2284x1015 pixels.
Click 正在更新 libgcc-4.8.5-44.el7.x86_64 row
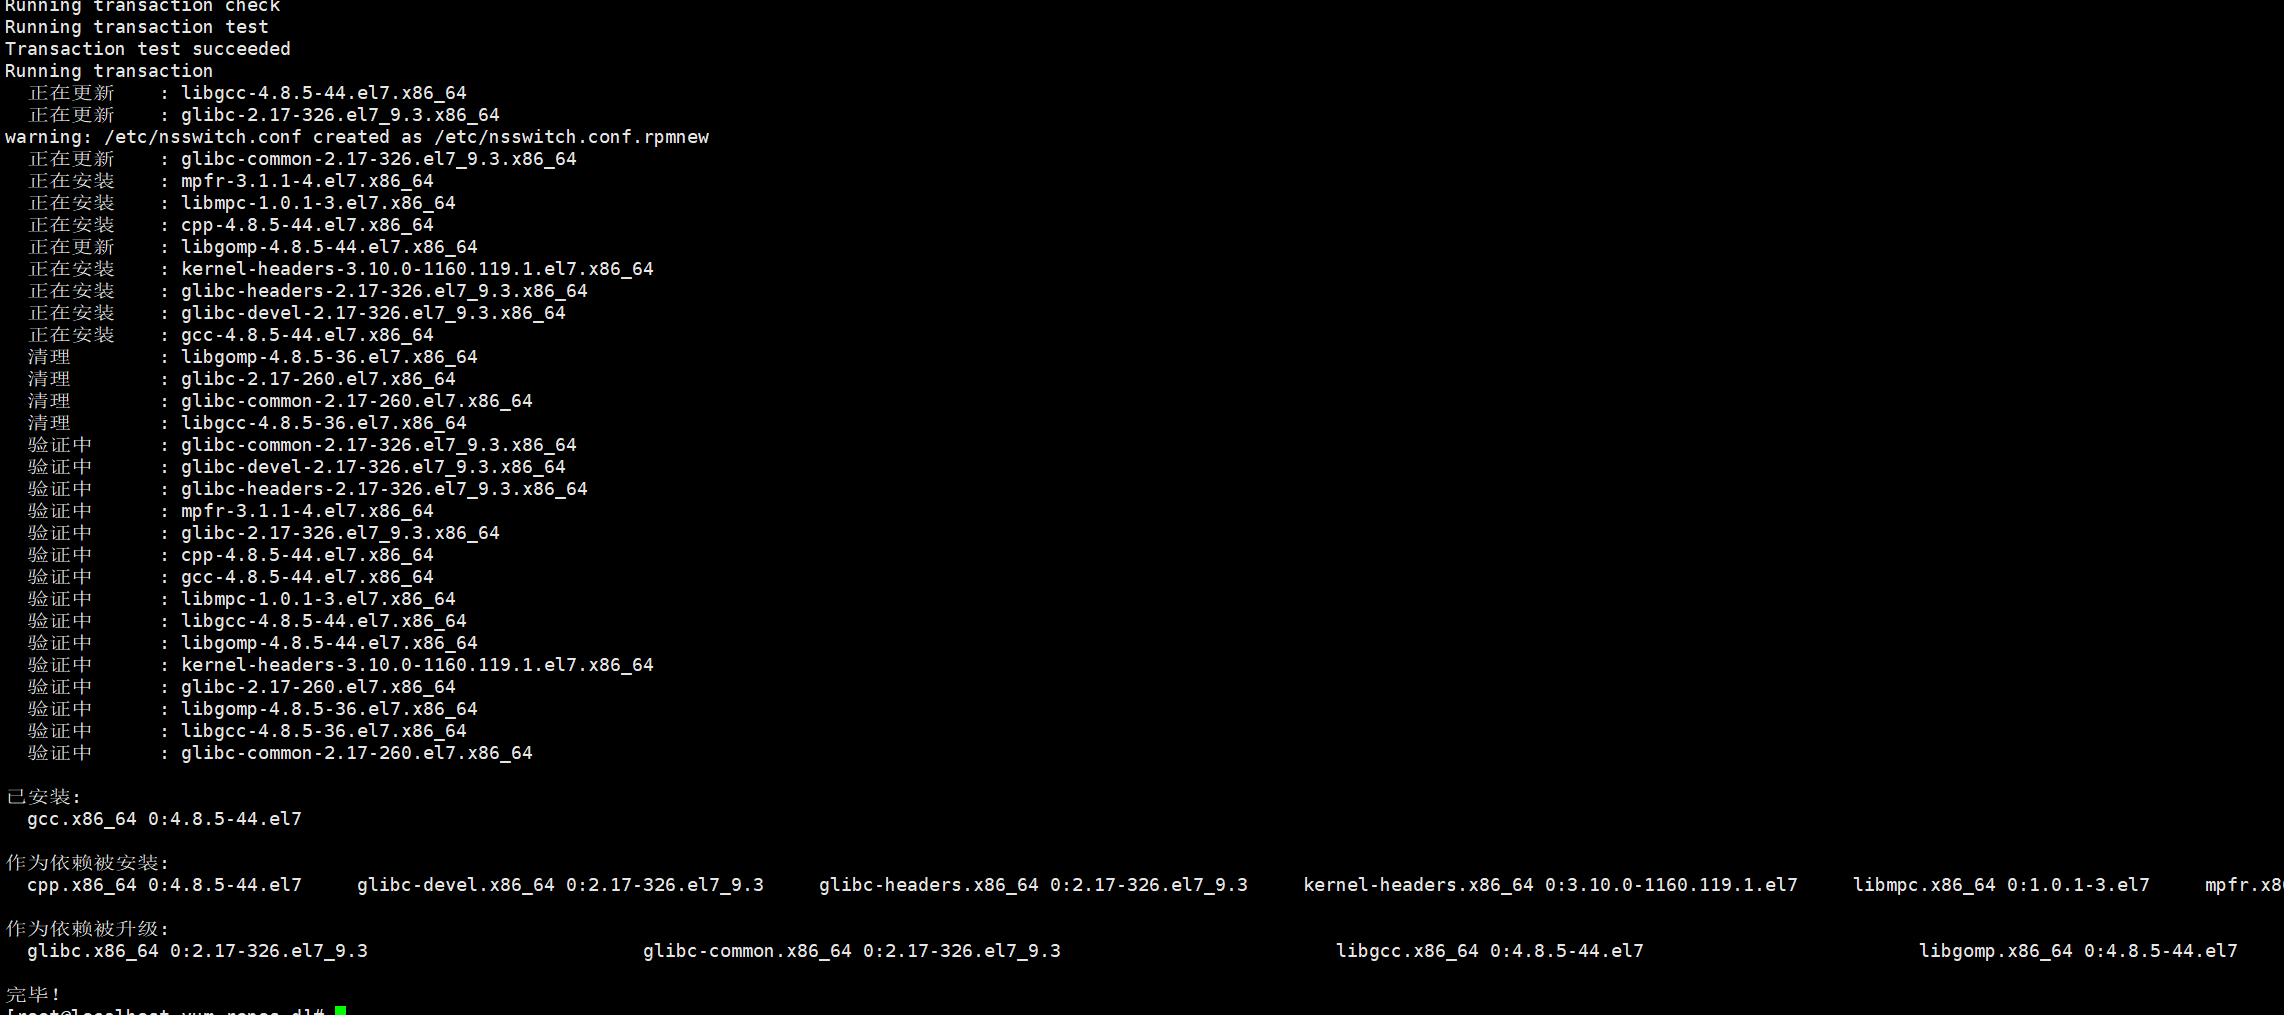pyautogui.click(x=247, y=93)
